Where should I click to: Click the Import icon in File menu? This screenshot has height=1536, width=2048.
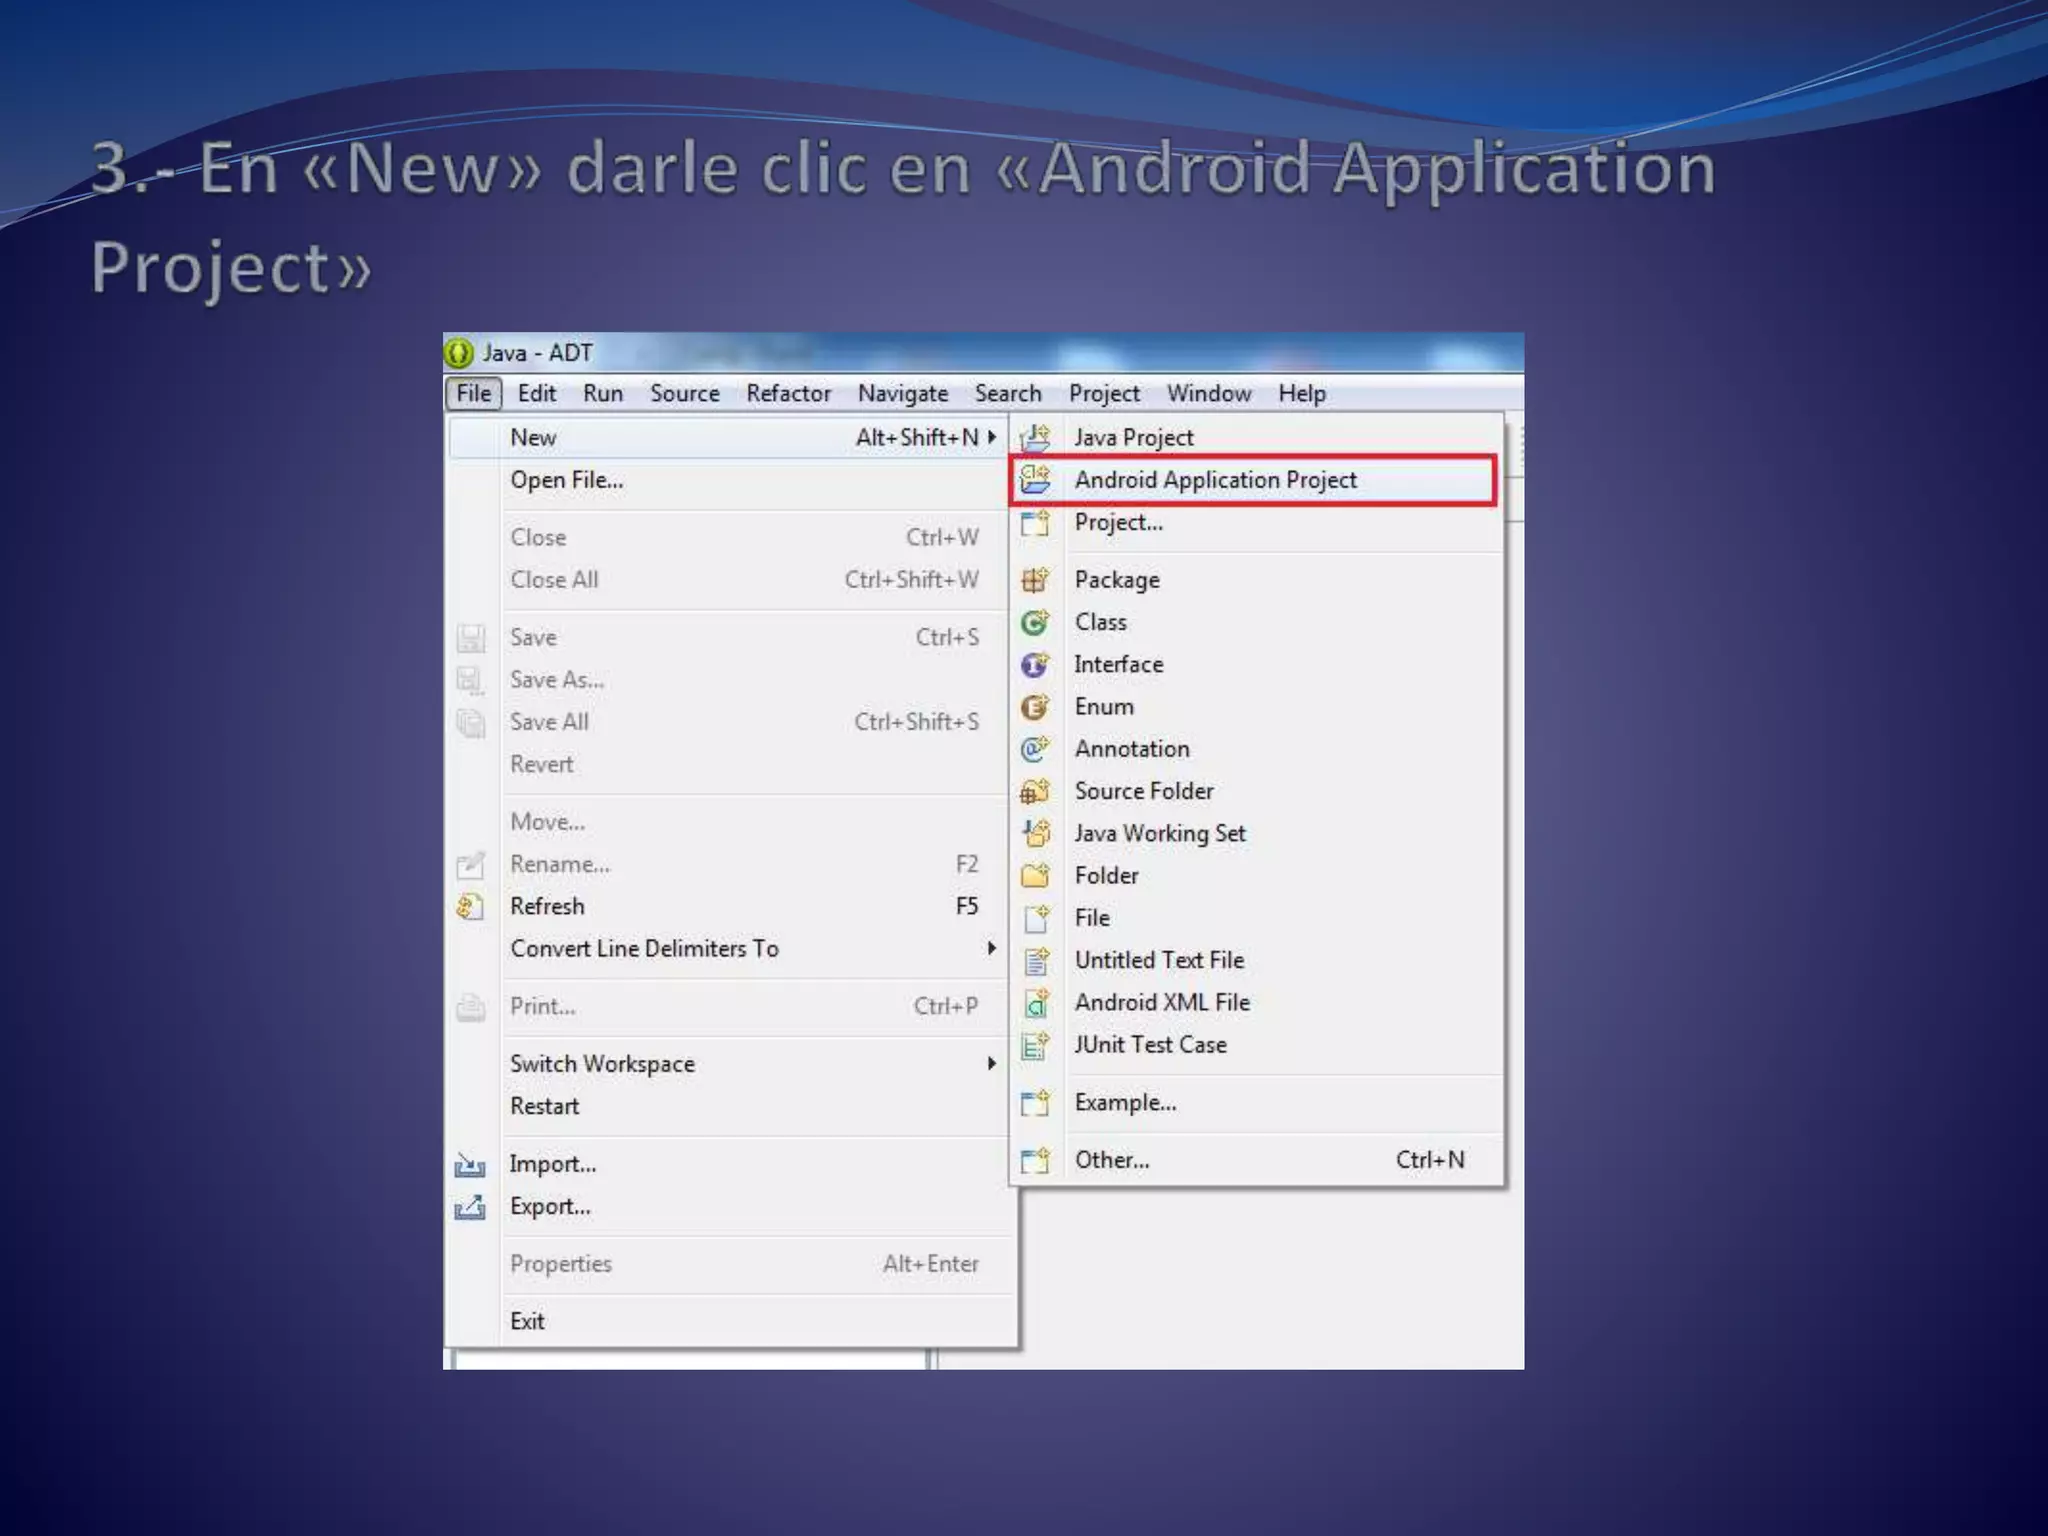coord(470,1165)
